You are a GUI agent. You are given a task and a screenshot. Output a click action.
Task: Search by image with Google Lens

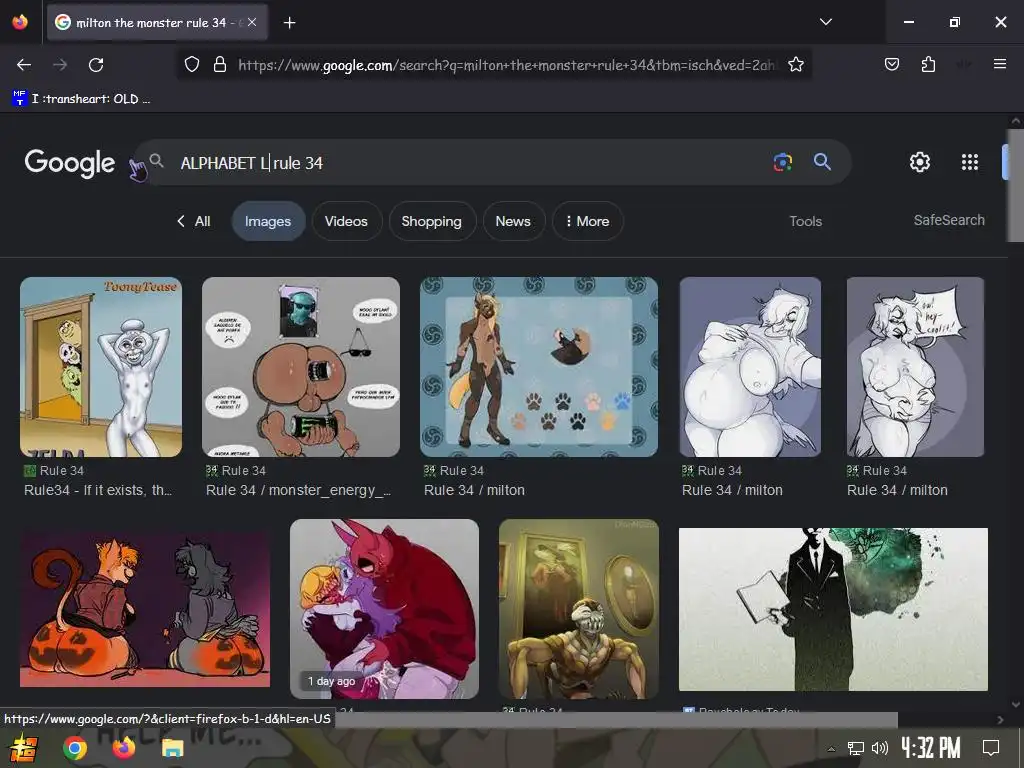click(782, 162)
